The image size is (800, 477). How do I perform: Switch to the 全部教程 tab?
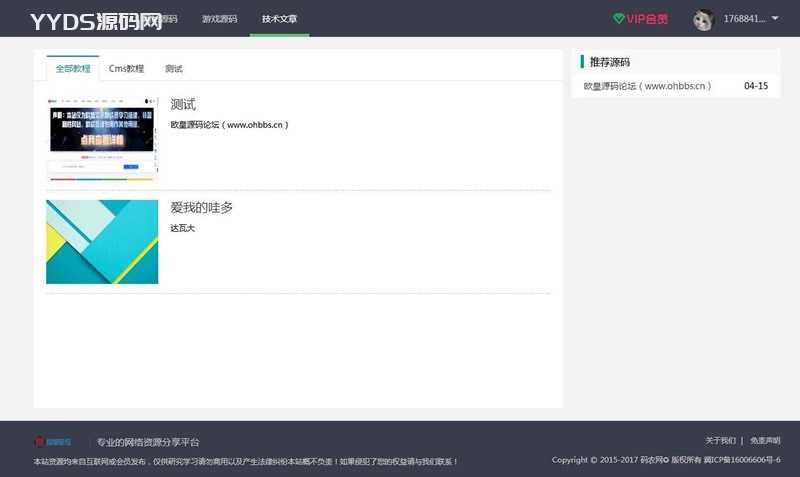(x=73, y=69)
